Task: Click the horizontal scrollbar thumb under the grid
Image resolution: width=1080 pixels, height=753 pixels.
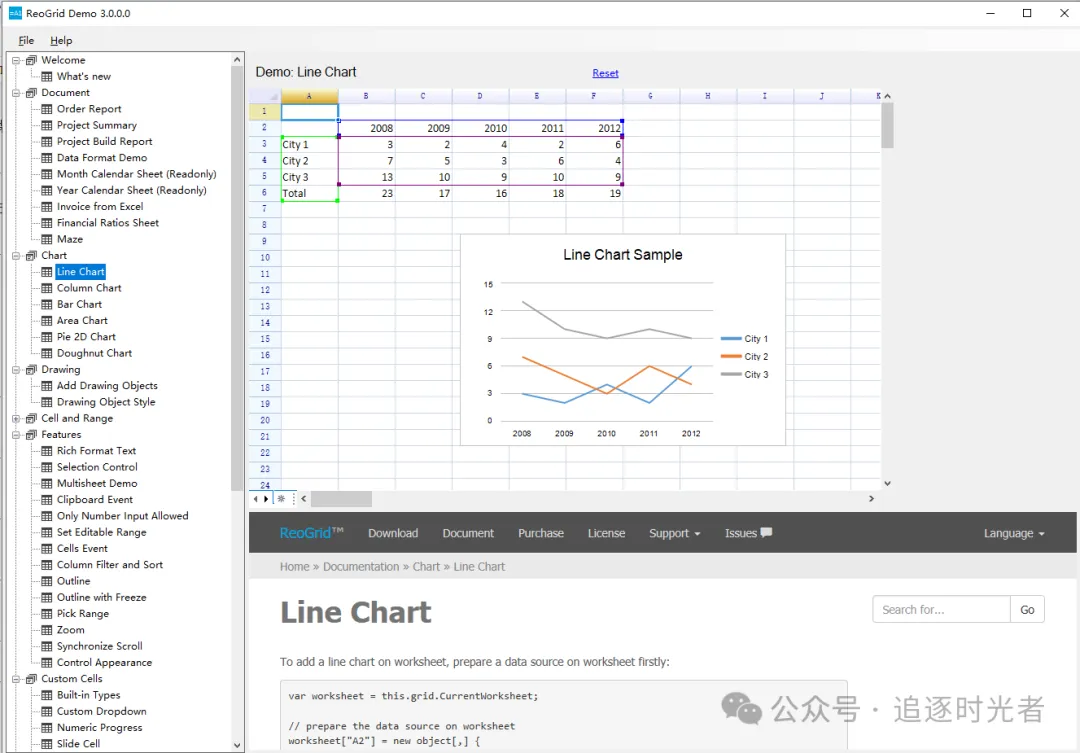Action: tap(341, 499)
